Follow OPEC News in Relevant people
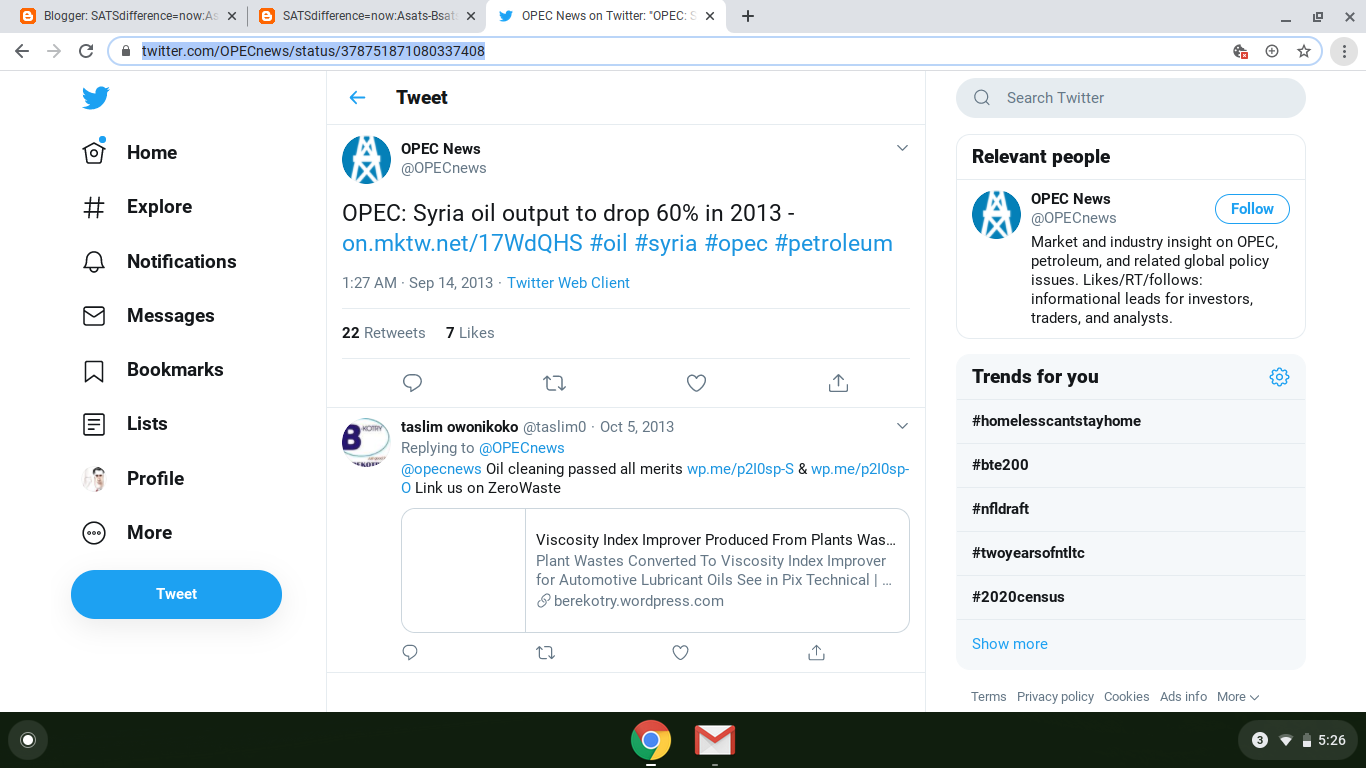This screenshot has height=768, width=1366. [x=1252, y=209]
